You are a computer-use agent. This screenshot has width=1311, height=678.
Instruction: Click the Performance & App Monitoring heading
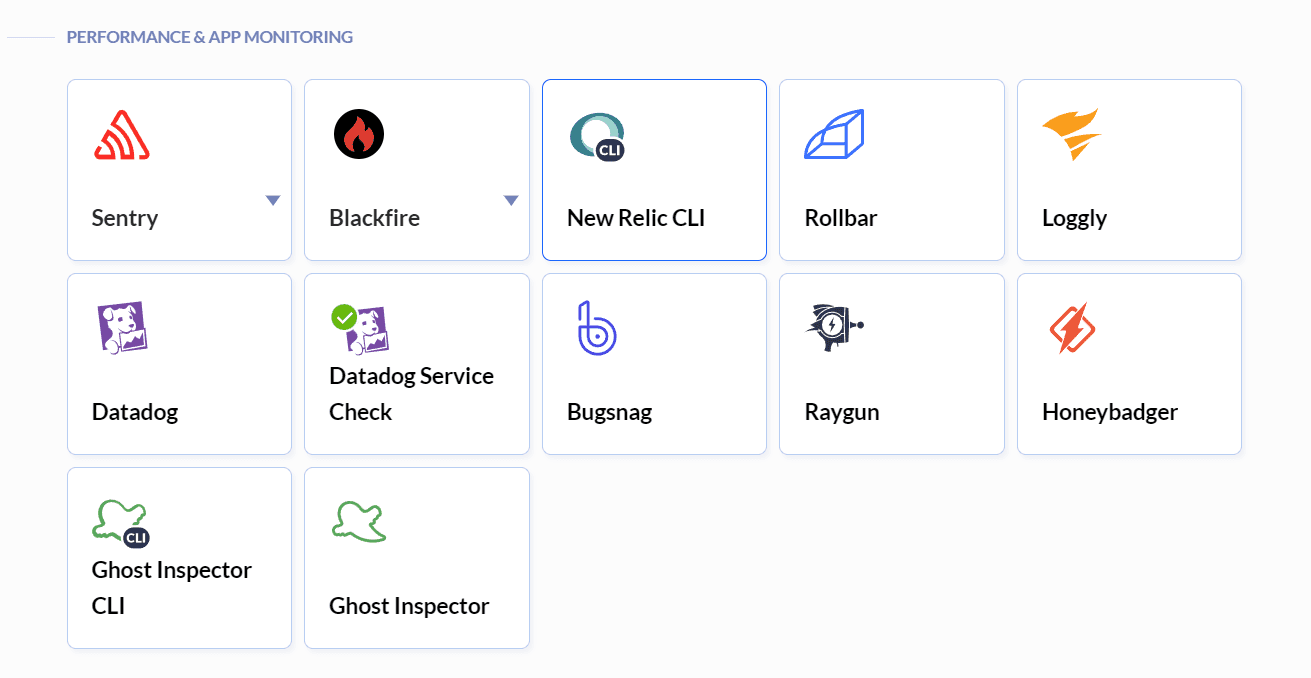click(209, 37)
